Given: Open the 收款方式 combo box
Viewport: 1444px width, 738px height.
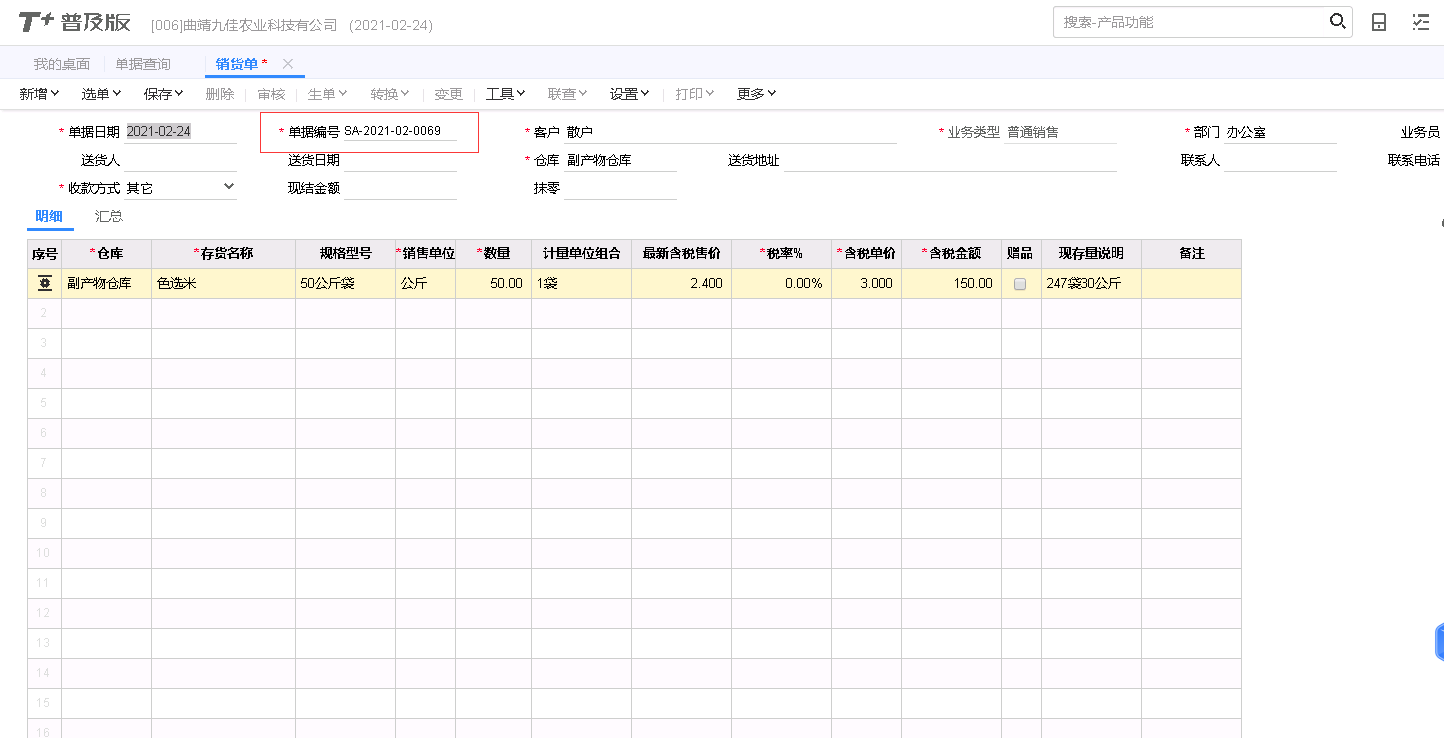Looking at the screenshot, I should 180,188.
